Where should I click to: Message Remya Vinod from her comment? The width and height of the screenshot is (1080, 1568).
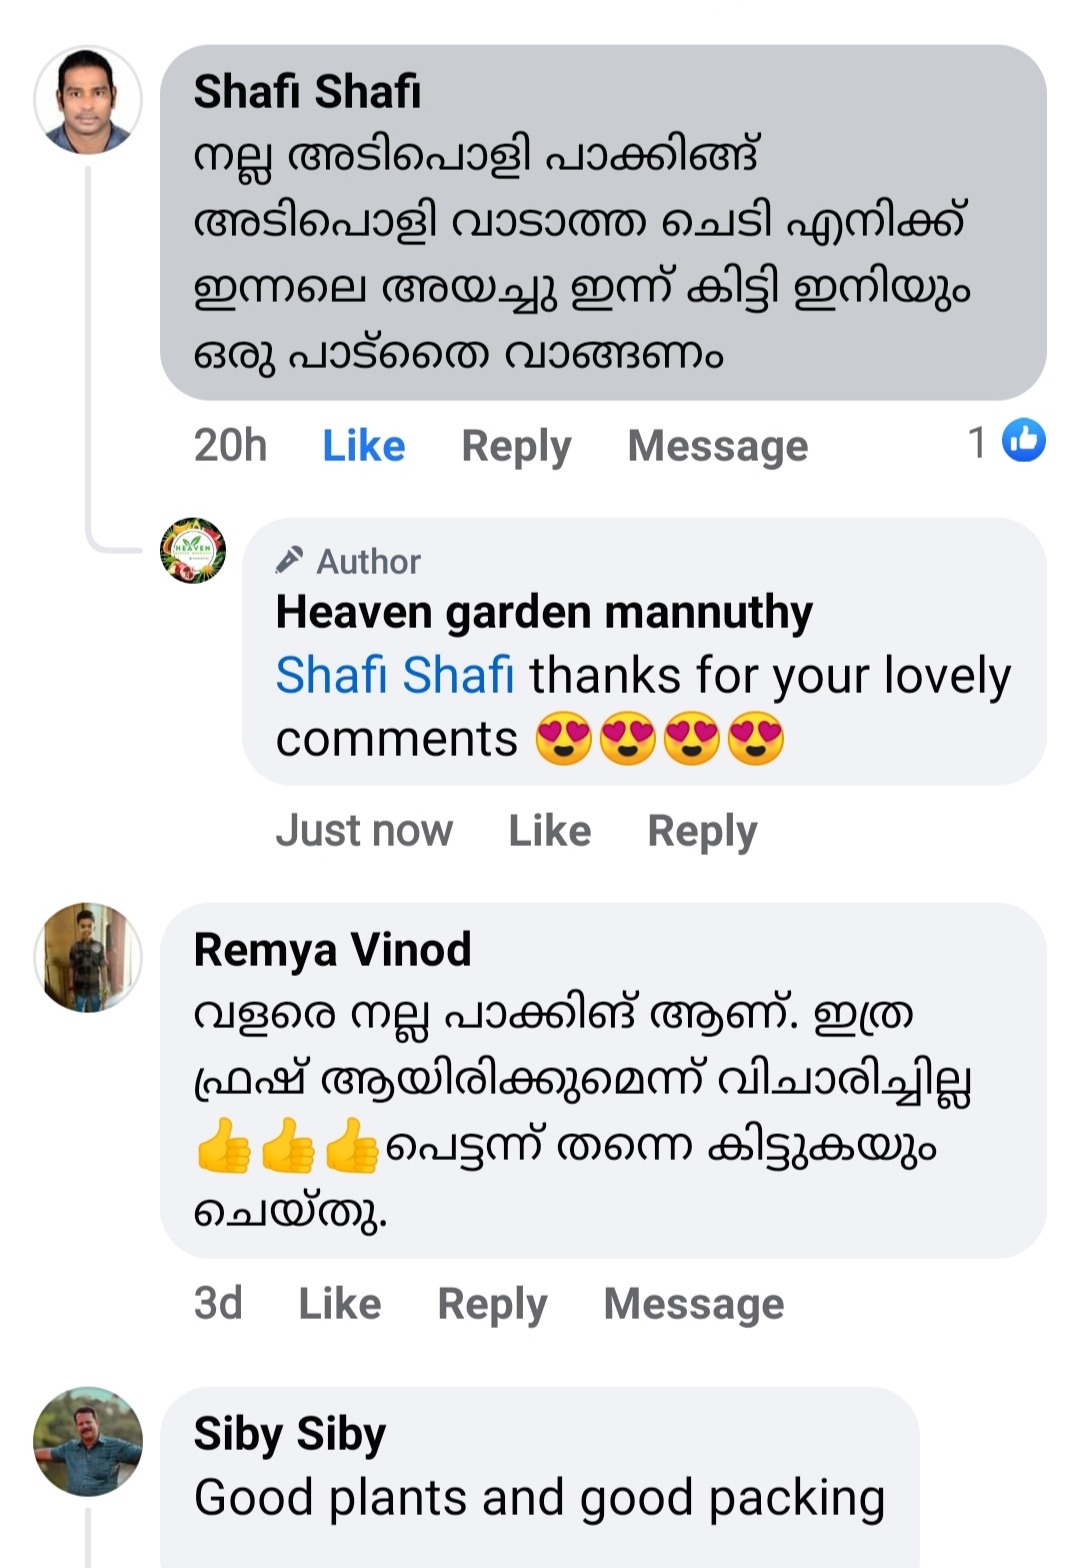(694, 1304)
